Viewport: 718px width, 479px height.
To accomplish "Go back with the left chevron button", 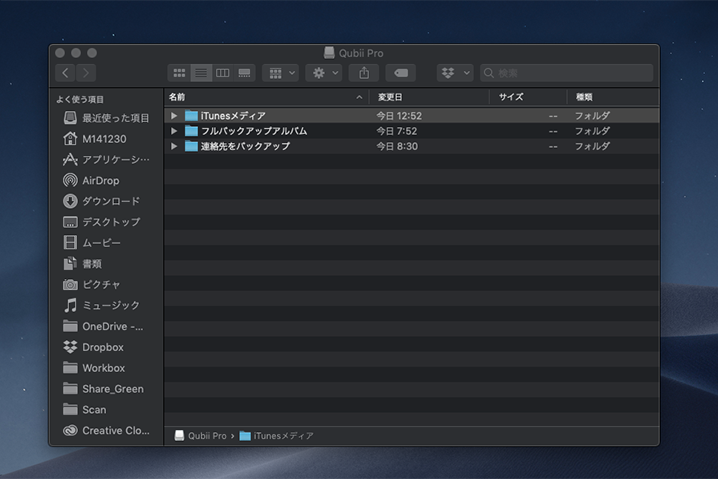I will (65, 73).
